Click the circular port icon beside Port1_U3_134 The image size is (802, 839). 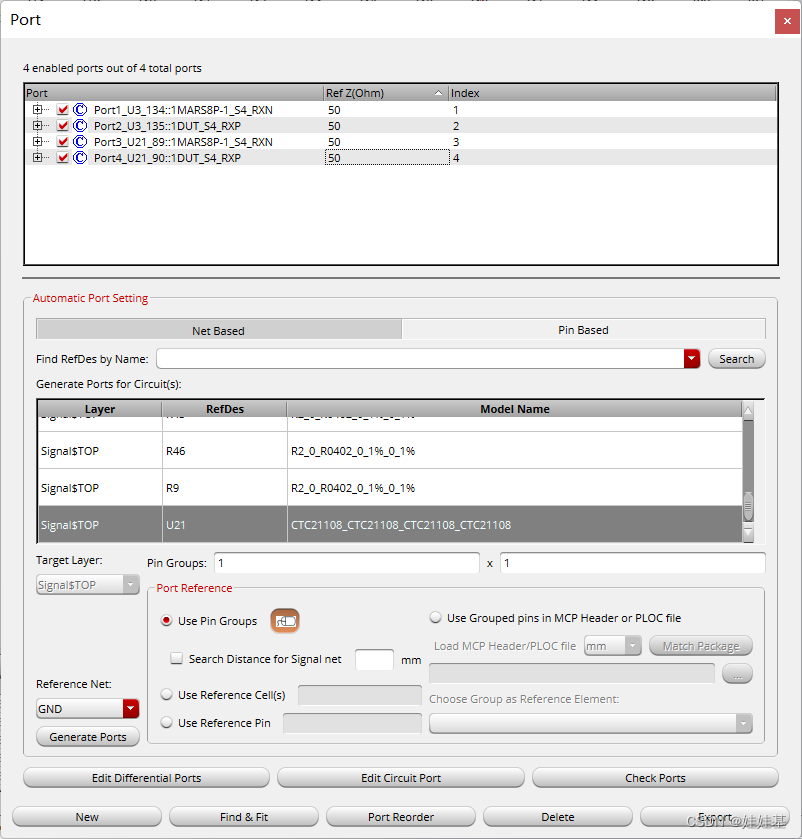[x=80, y=110]
